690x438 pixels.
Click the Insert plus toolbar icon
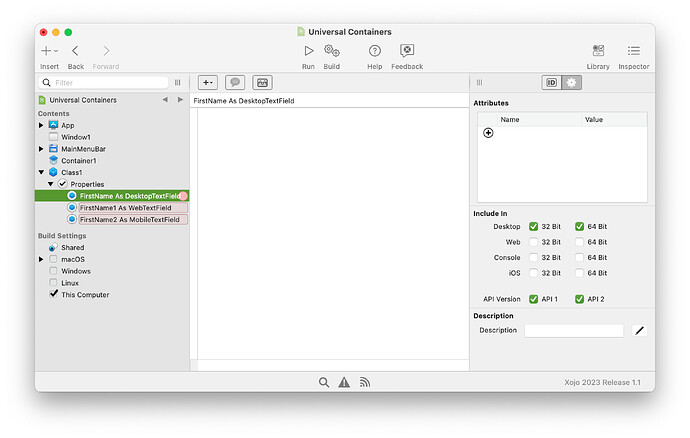(46, 51)
